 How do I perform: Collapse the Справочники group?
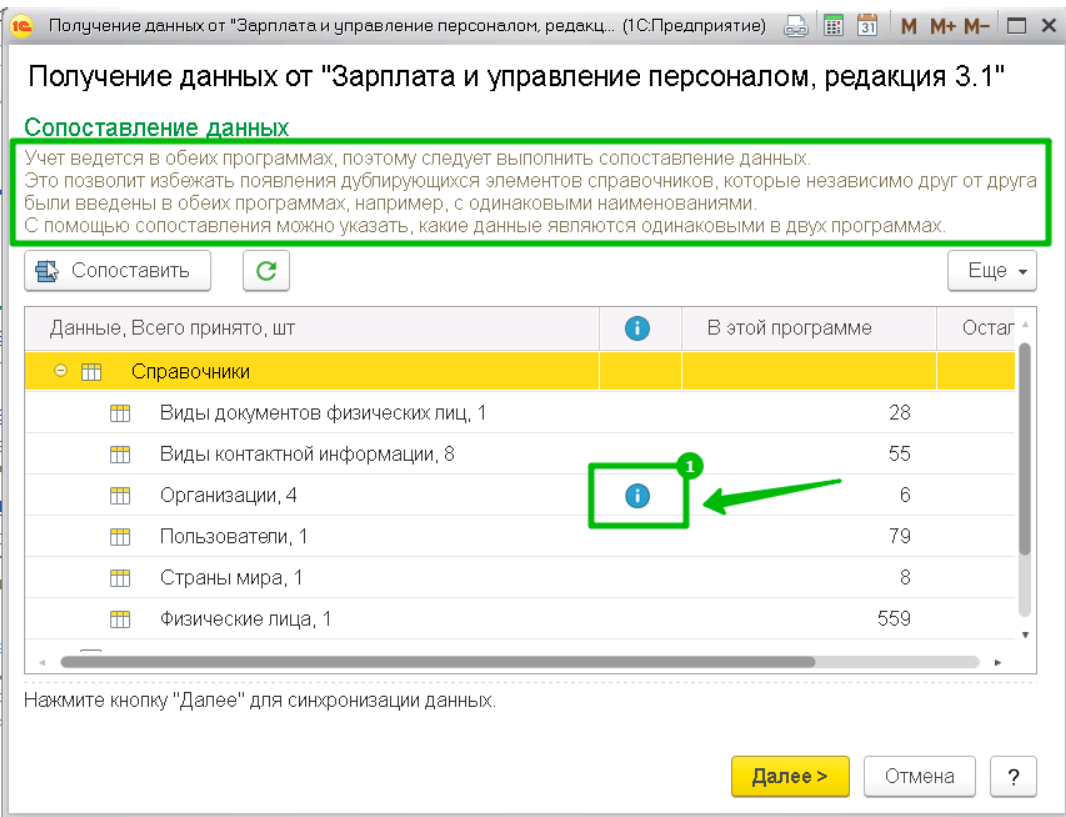click(61, 371)
